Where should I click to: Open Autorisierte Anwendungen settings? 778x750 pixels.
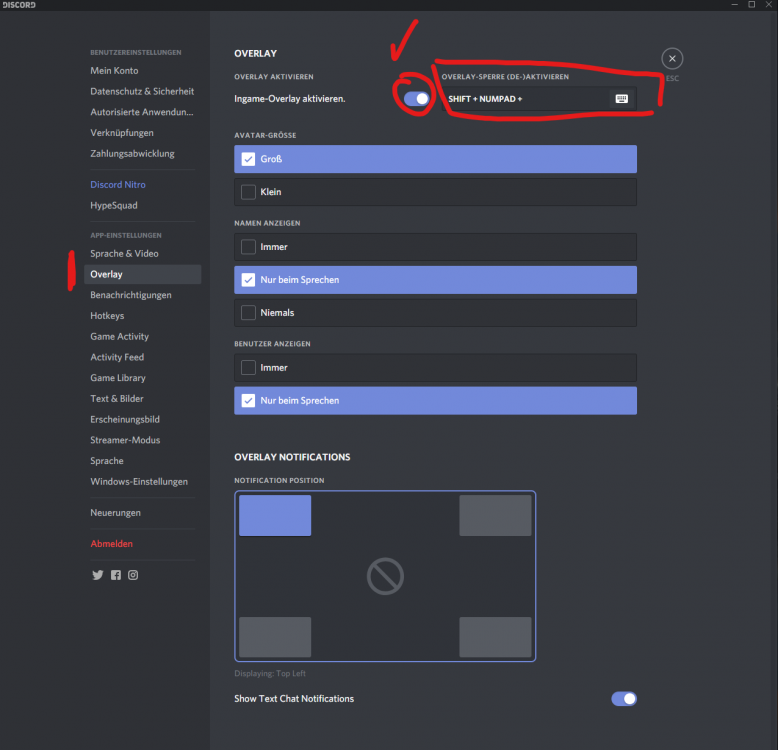click(142, 112)
